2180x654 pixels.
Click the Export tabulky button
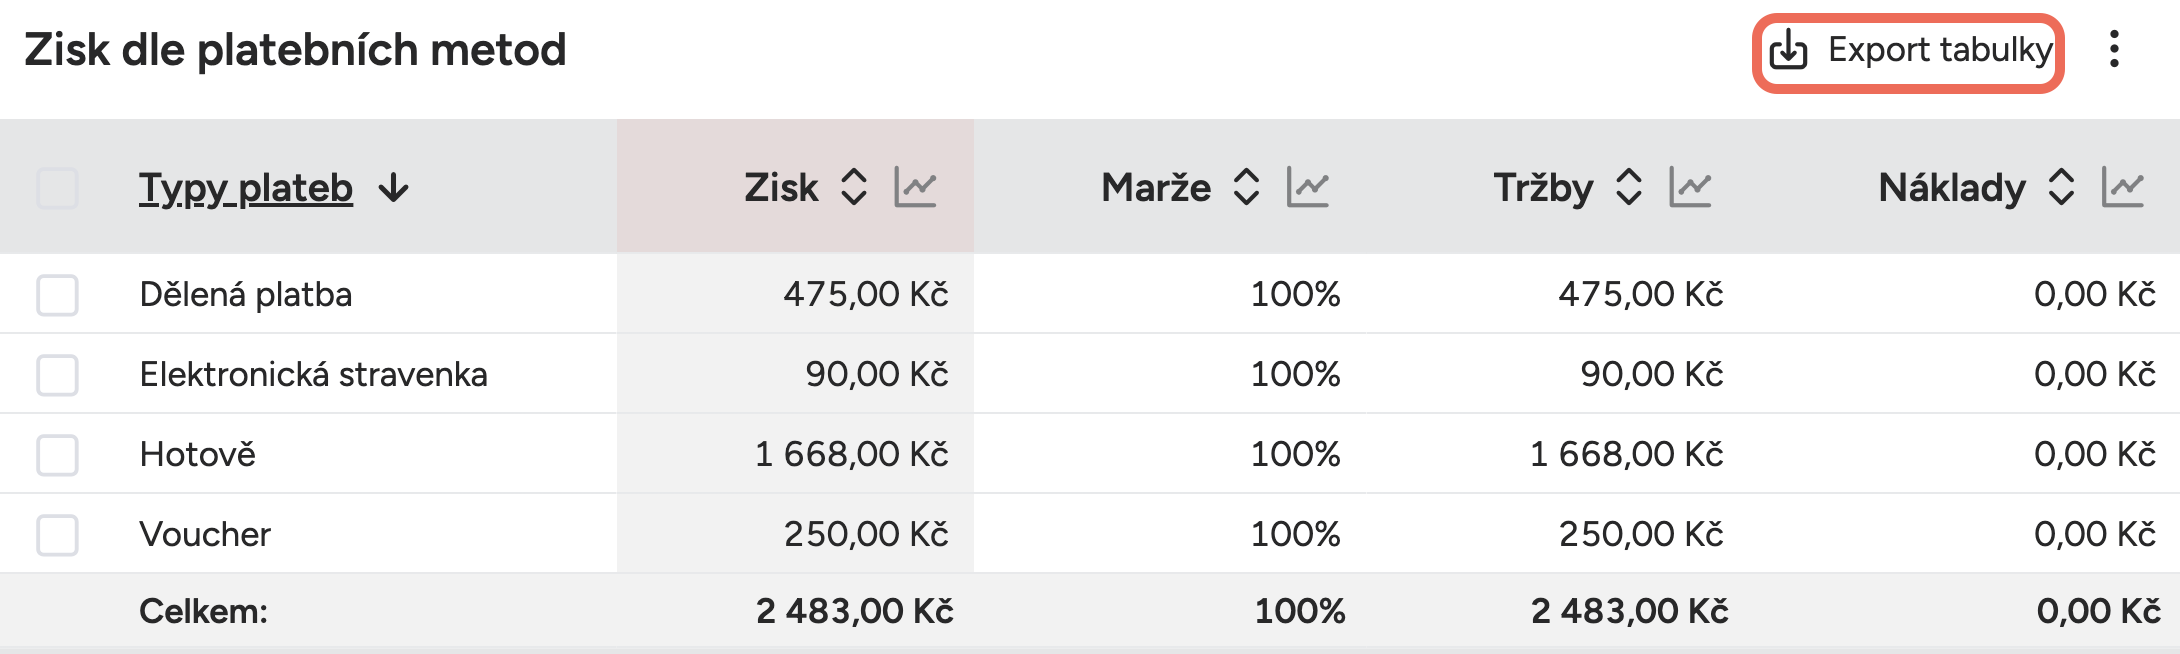click(1938, 50)
